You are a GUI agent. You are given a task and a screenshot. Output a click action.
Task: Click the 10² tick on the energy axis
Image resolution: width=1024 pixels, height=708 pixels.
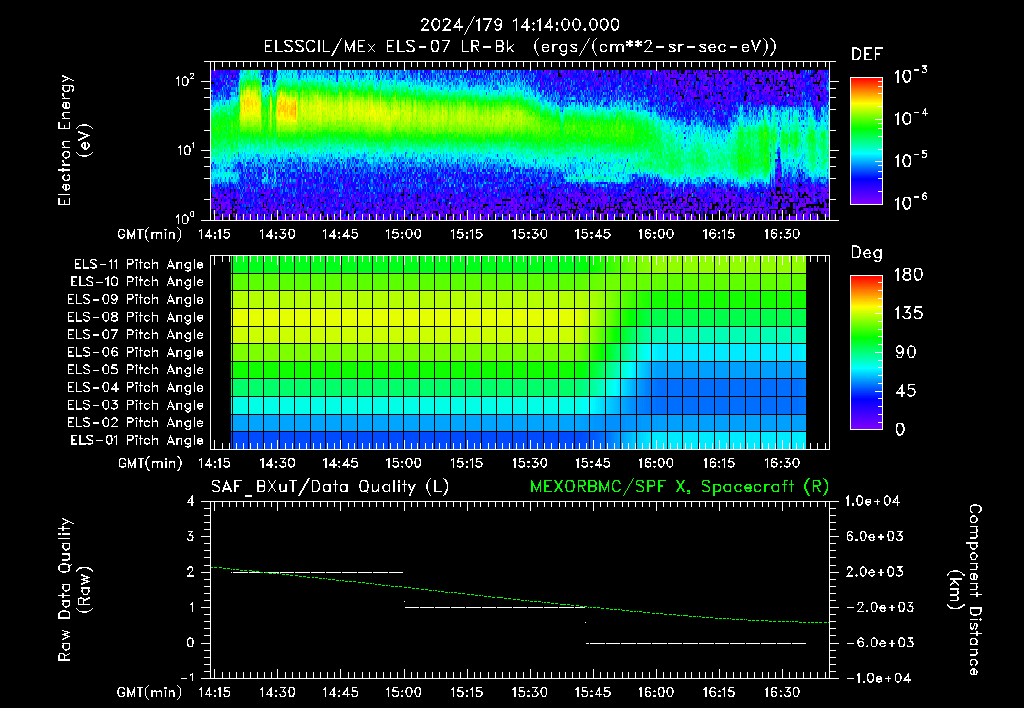(x=185, y=81)
